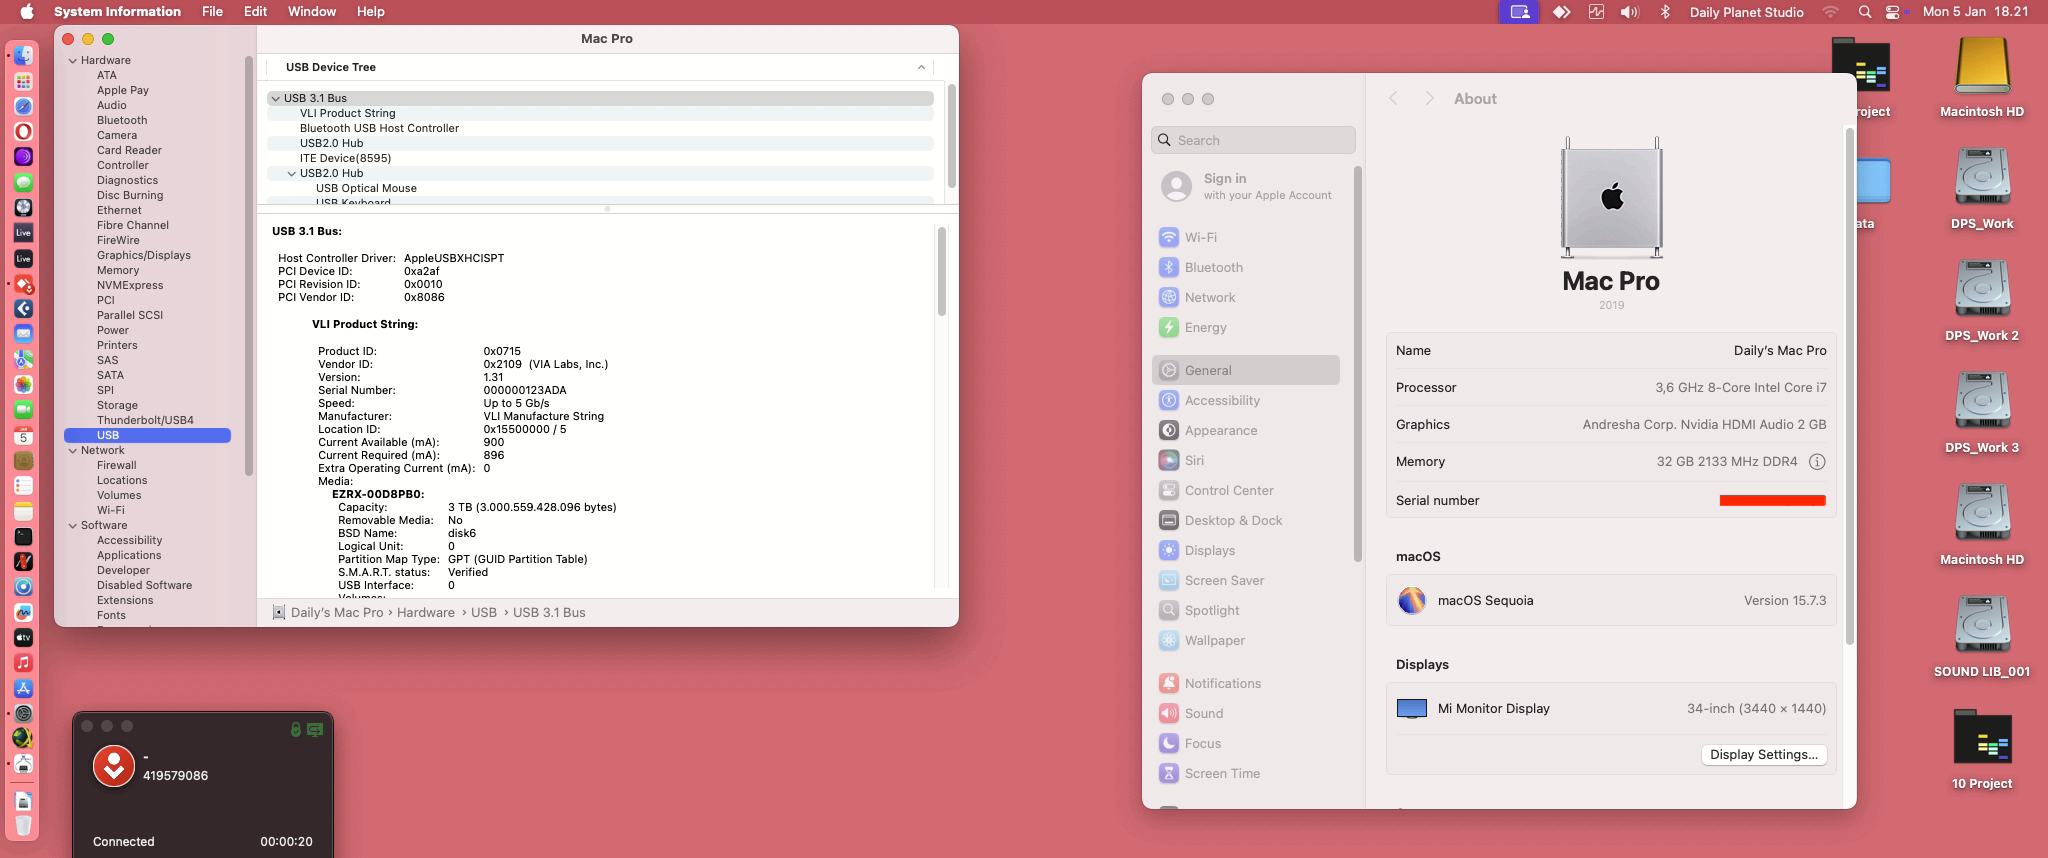Open Desktop & Dock settings
Screen dimensions: 2048x858
pyautogui.click(x=1246, y=521)
